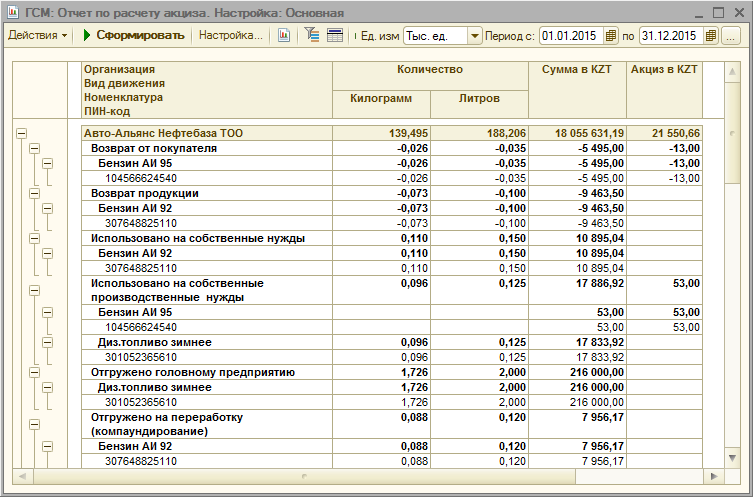Click the total liters cell 188,206

pyautogui.click(x=479, y=133)
